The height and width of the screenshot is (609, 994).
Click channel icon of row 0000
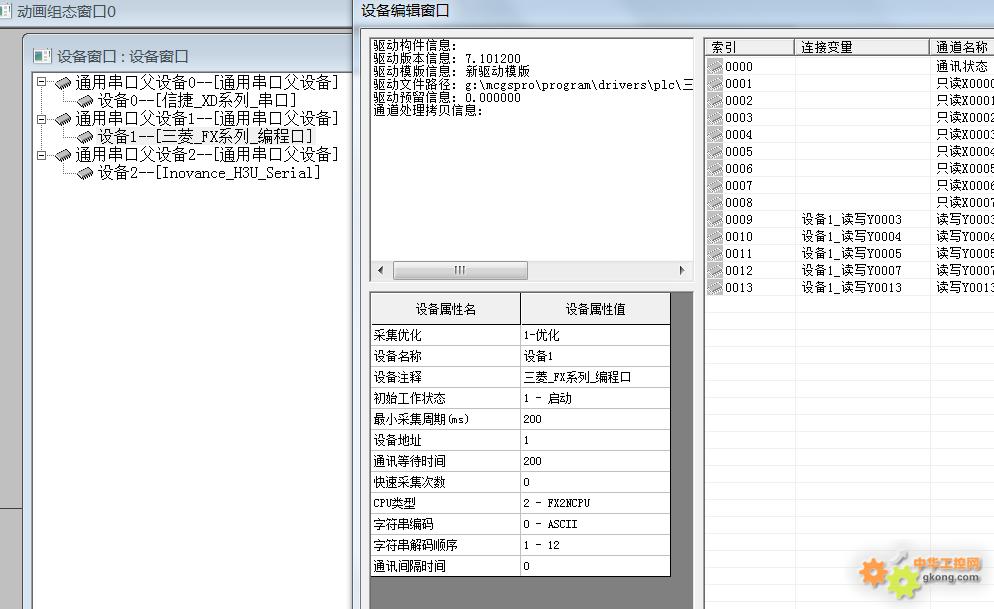(715, 66)
